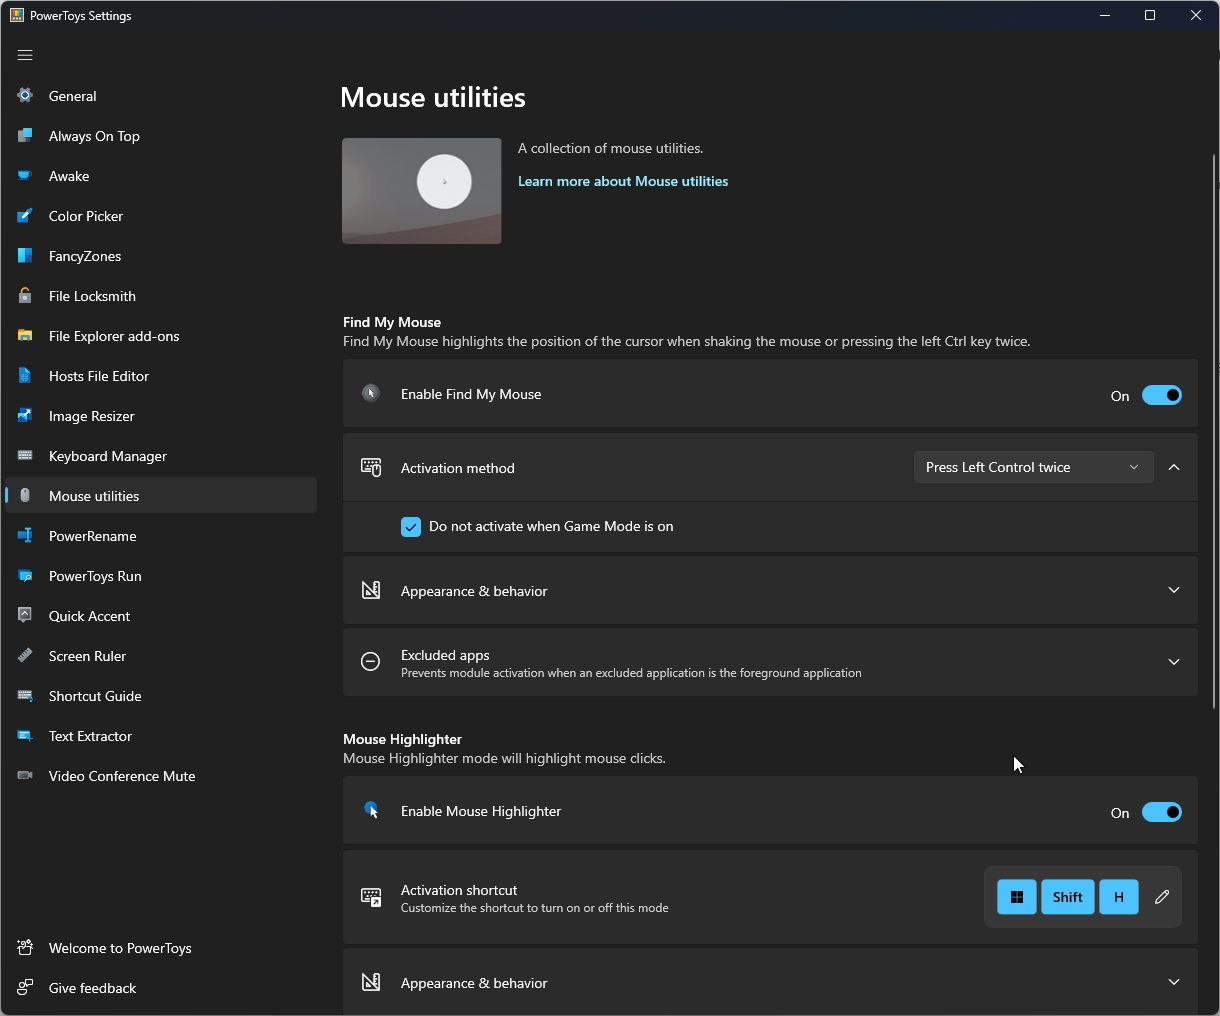Click the Mouse utilities preview thumbnail
The height and width of the screenshot is (1016, 1220).
point(421,190)
